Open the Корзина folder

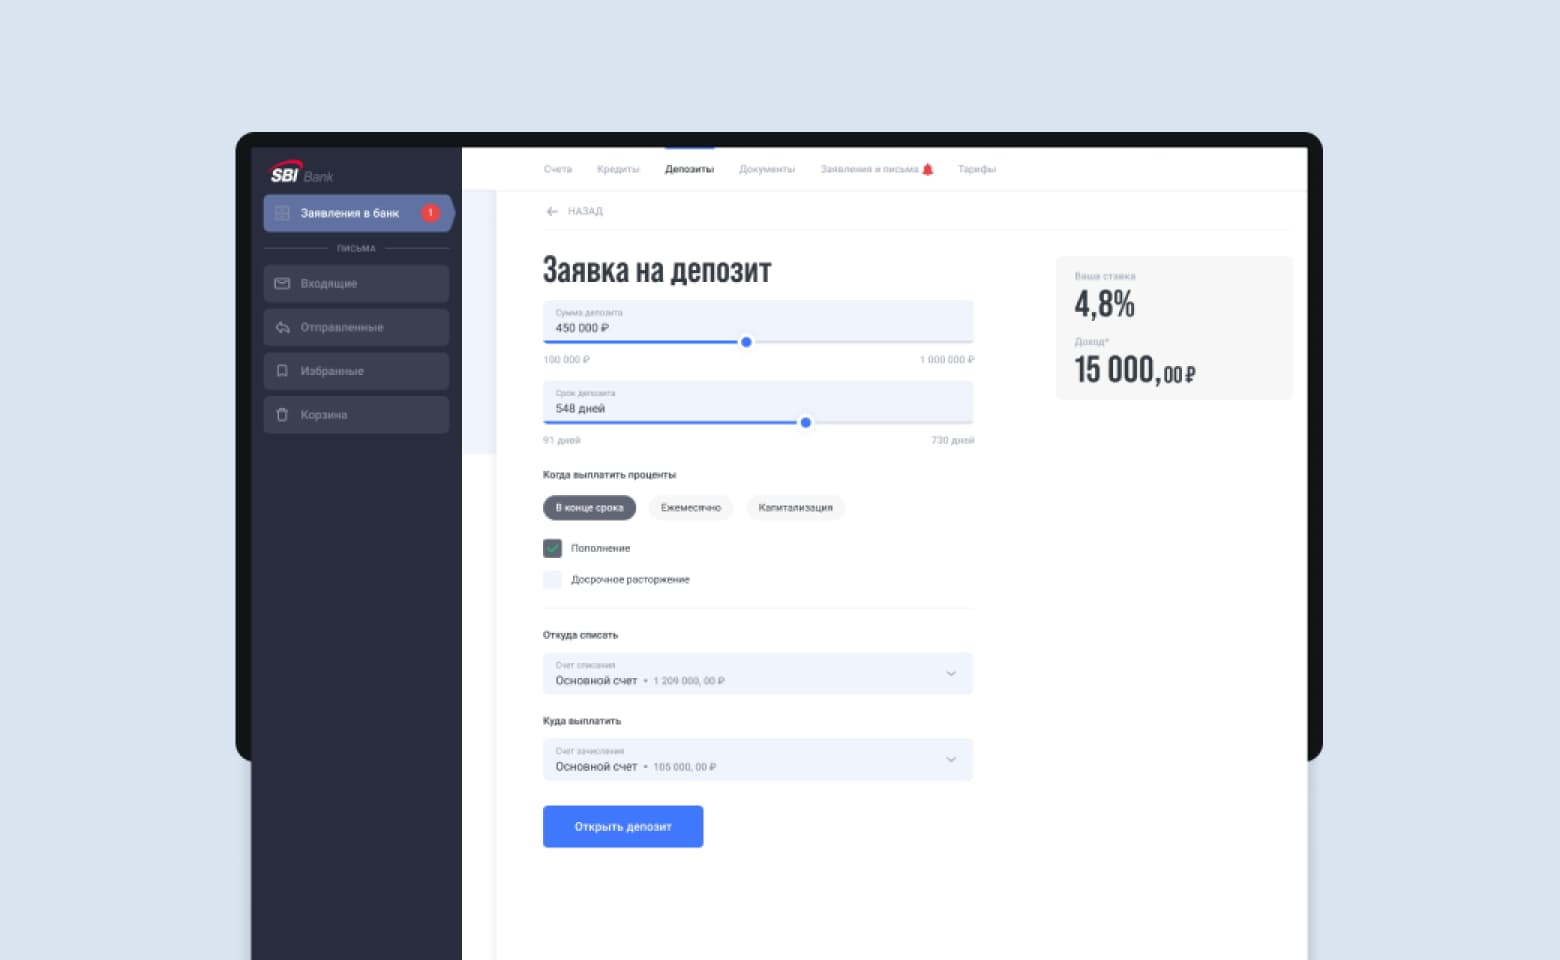(356, 414)
